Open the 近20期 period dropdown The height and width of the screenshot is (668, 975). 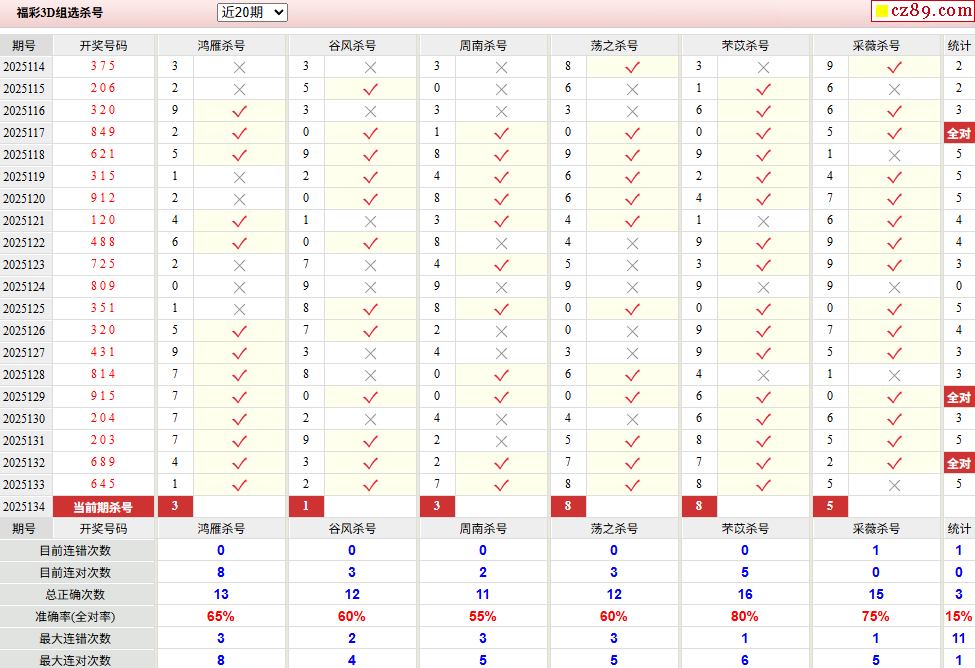pyautogui.click(x=252, y=12)
